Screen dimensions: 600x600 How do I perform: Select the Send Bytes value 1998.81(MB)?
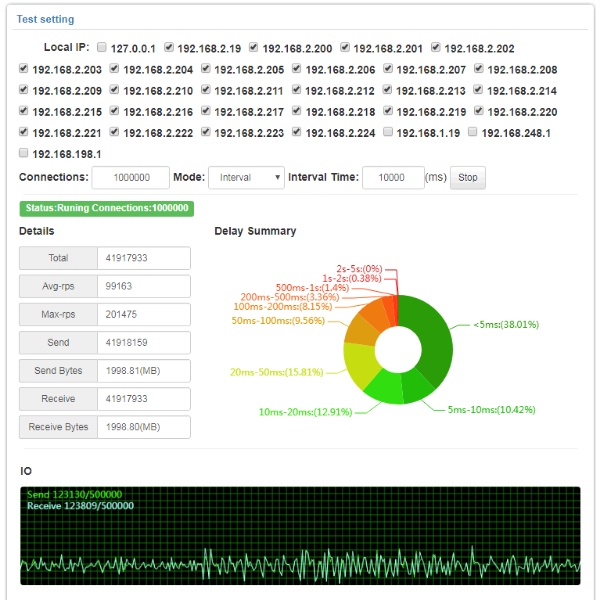(x=144, y=371)
